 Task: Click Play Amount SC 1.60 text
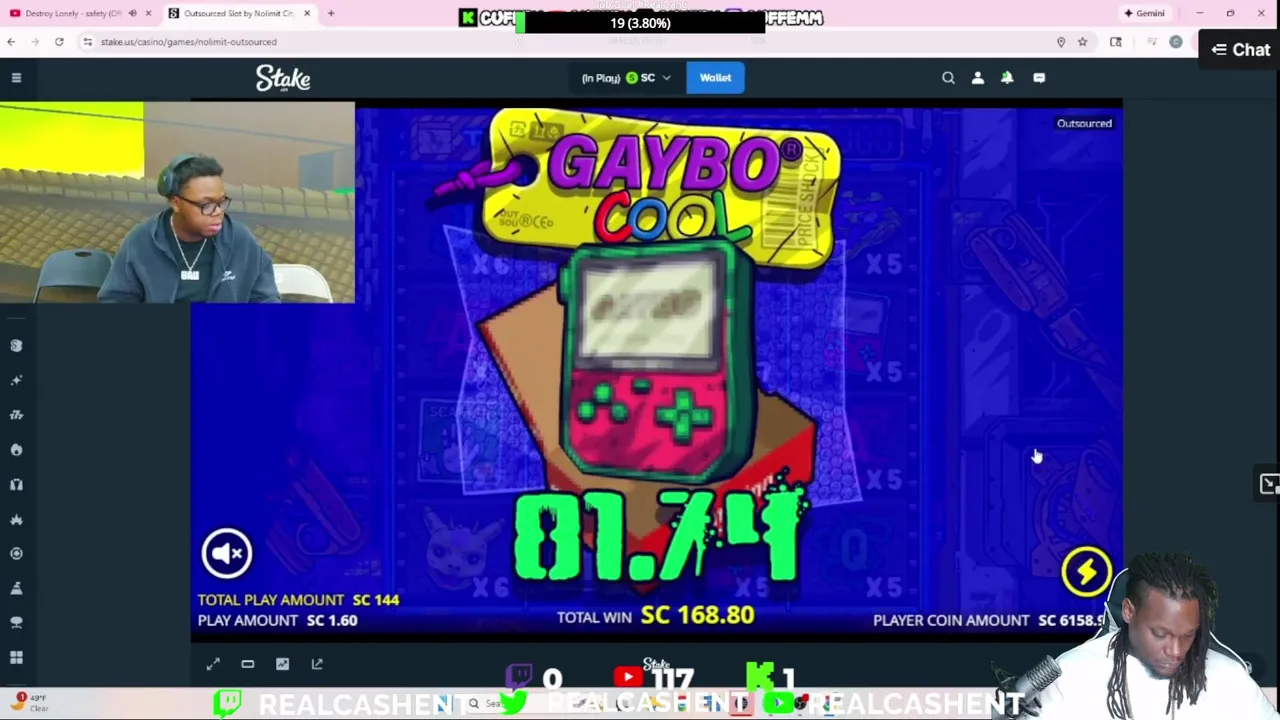(x=277, y=620)
